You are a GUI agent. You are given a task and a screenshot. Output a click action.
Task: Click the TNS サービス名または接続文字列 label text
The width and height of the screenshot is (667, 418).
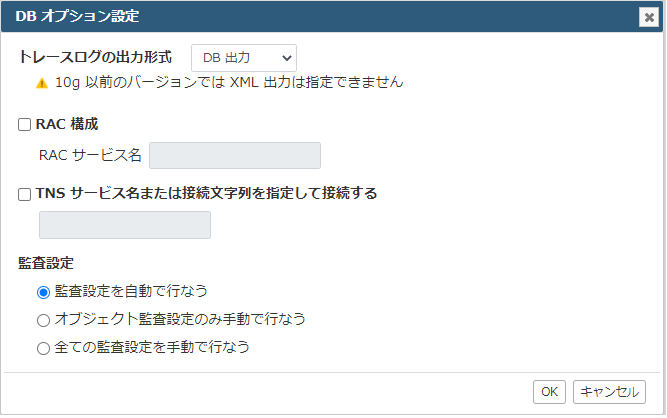click(206, 193)
